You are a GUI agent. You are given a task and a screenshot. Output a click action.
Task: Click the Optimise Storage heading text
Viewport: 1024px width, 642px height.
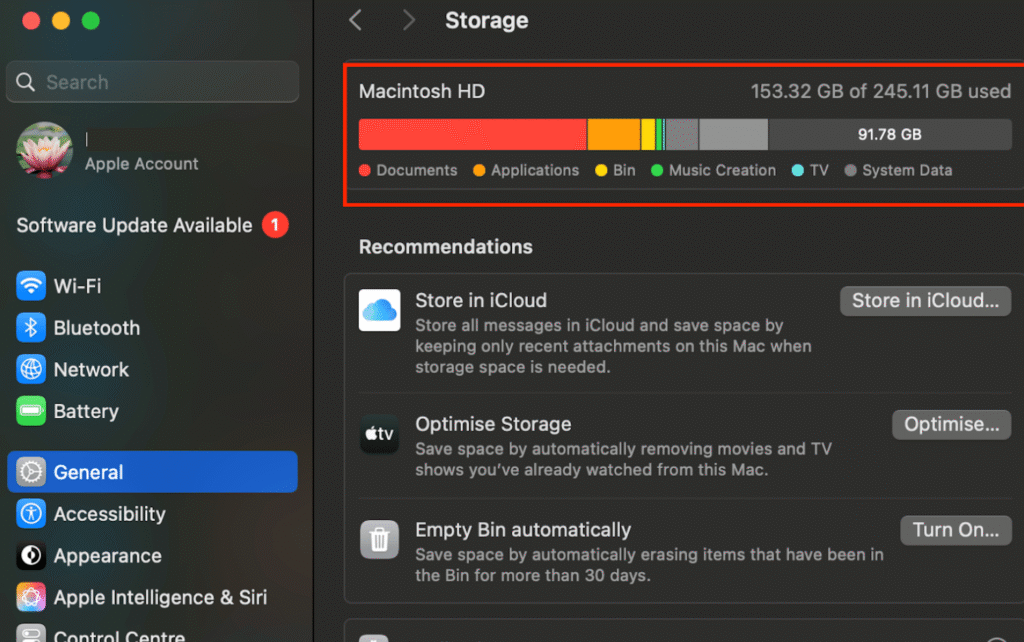pos(493,424)
